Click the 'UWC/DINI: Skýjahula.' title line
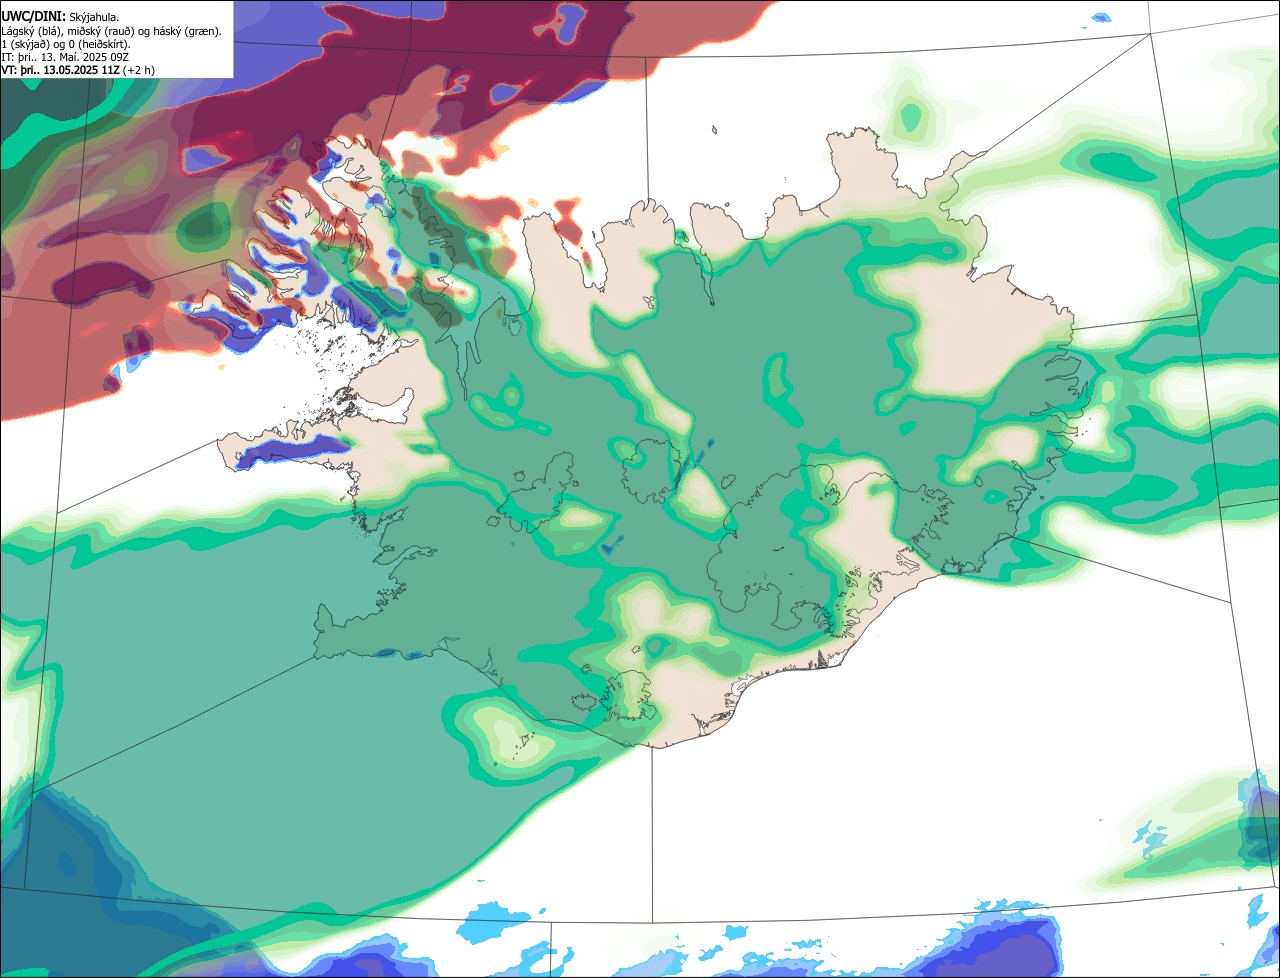The height and width of the screenshot is (978, 1280). coord(61,16)
